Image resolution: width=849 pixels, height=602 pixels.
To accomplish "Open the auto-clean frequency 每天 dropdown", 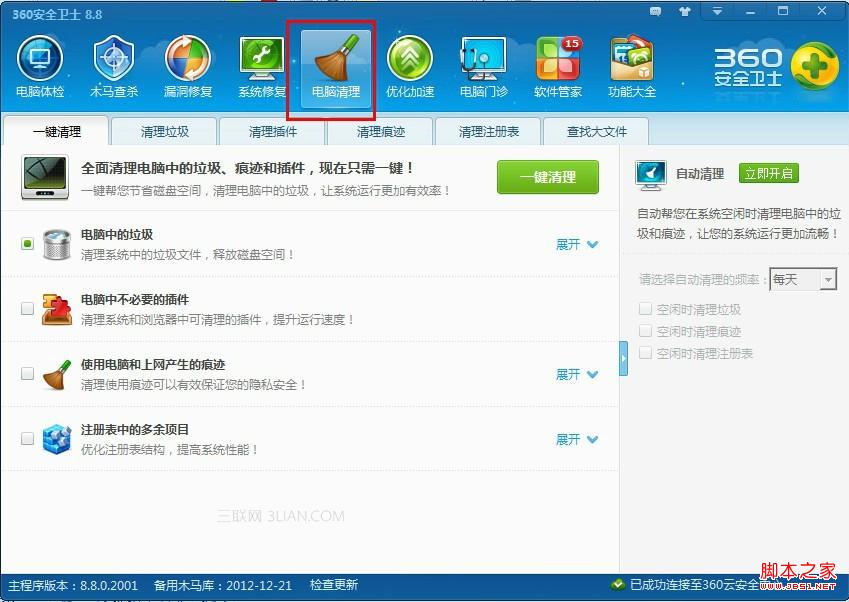I will click(x=803, y=280).
